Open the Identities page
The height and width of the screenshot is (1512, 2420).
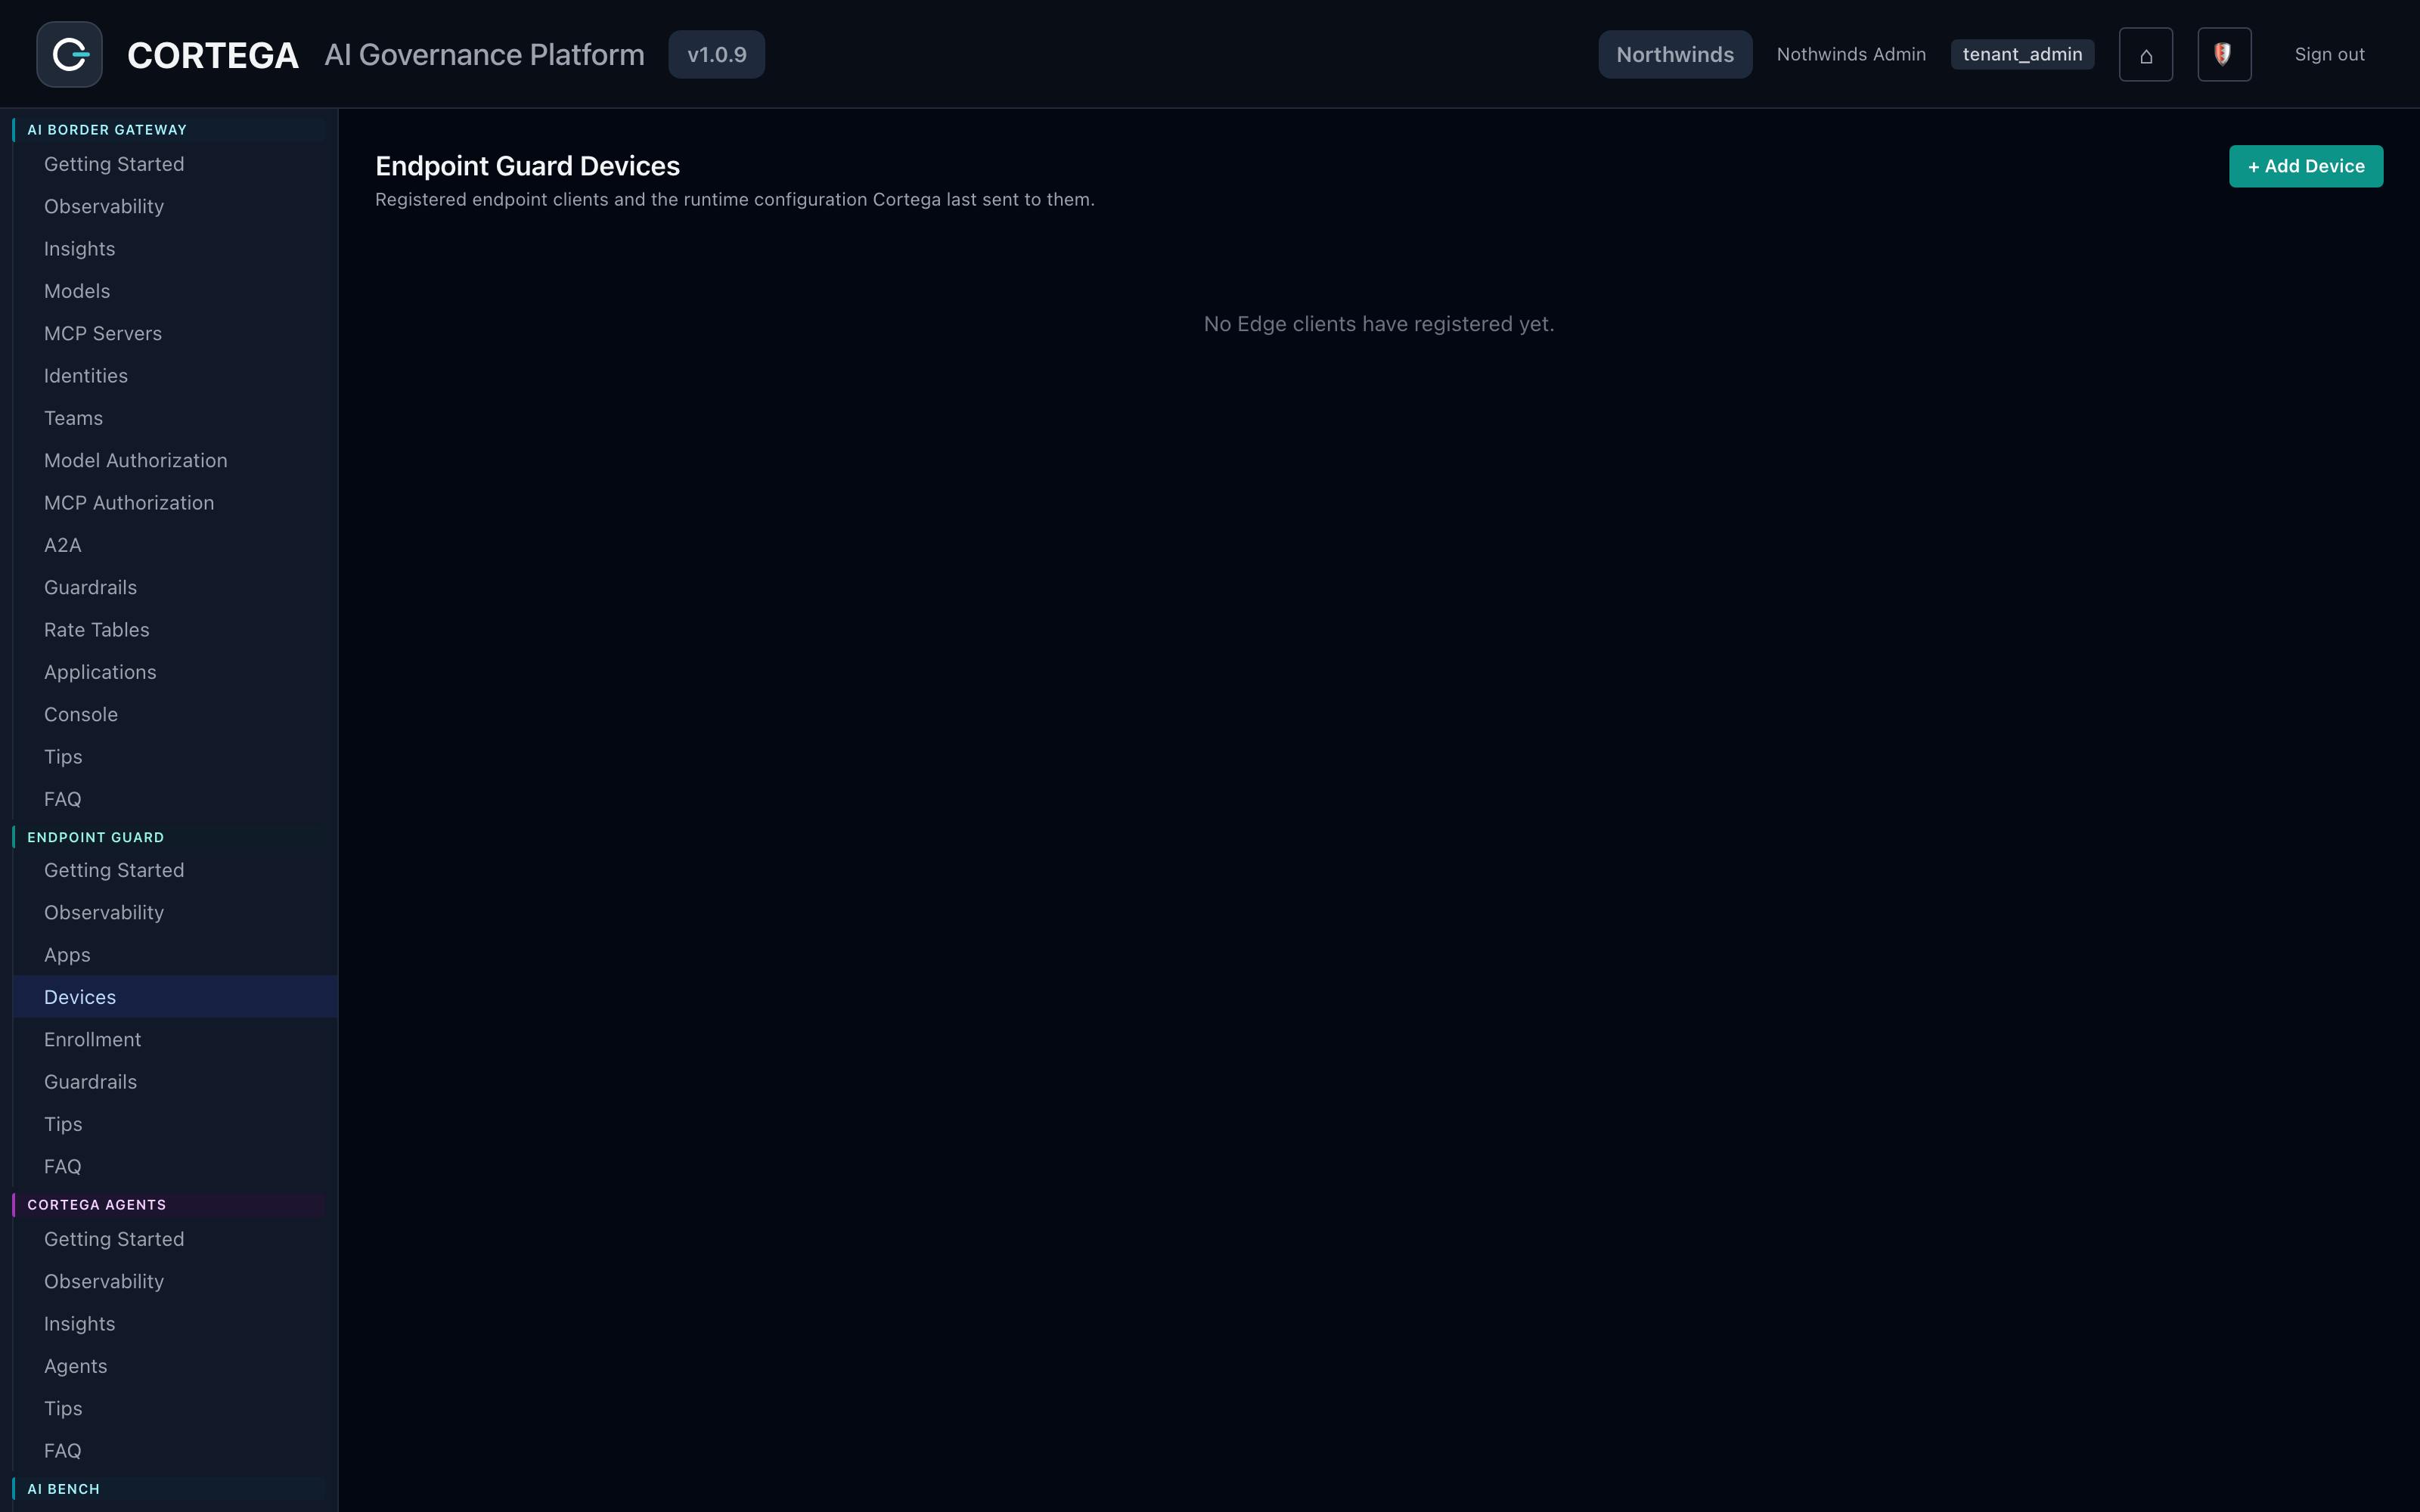click(175, 376)
